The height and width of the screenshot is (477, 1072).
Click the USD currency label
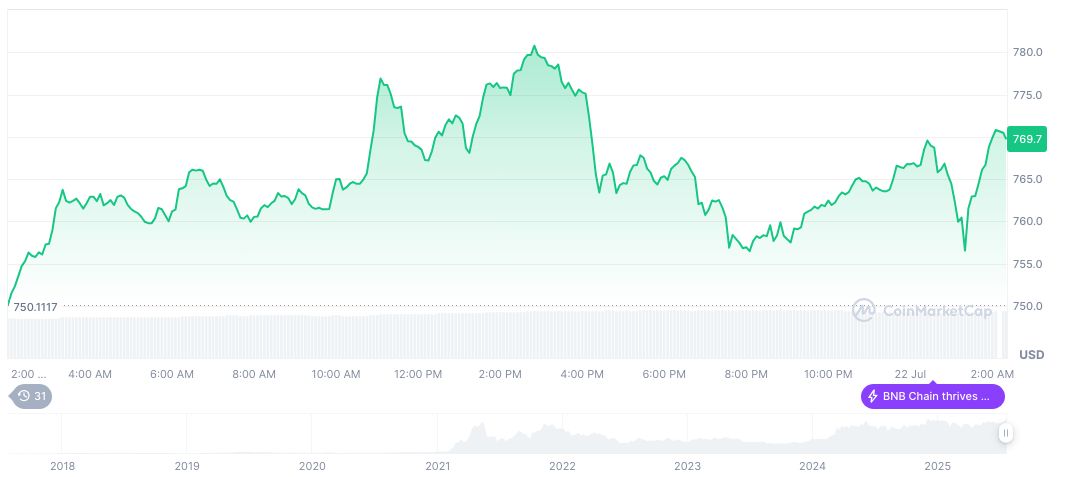[x=1031, y=355]
